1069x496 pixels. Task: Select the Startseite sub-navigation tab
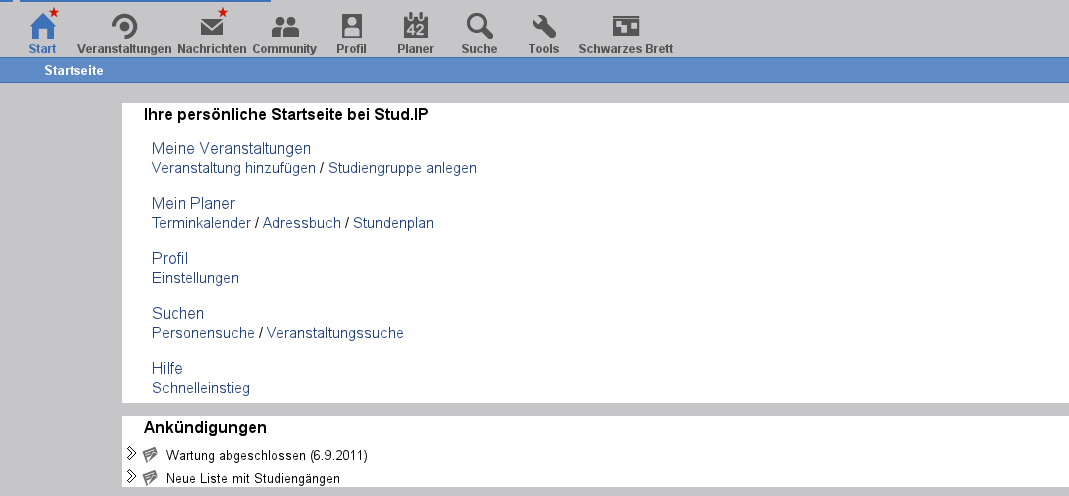click(74, 70)
